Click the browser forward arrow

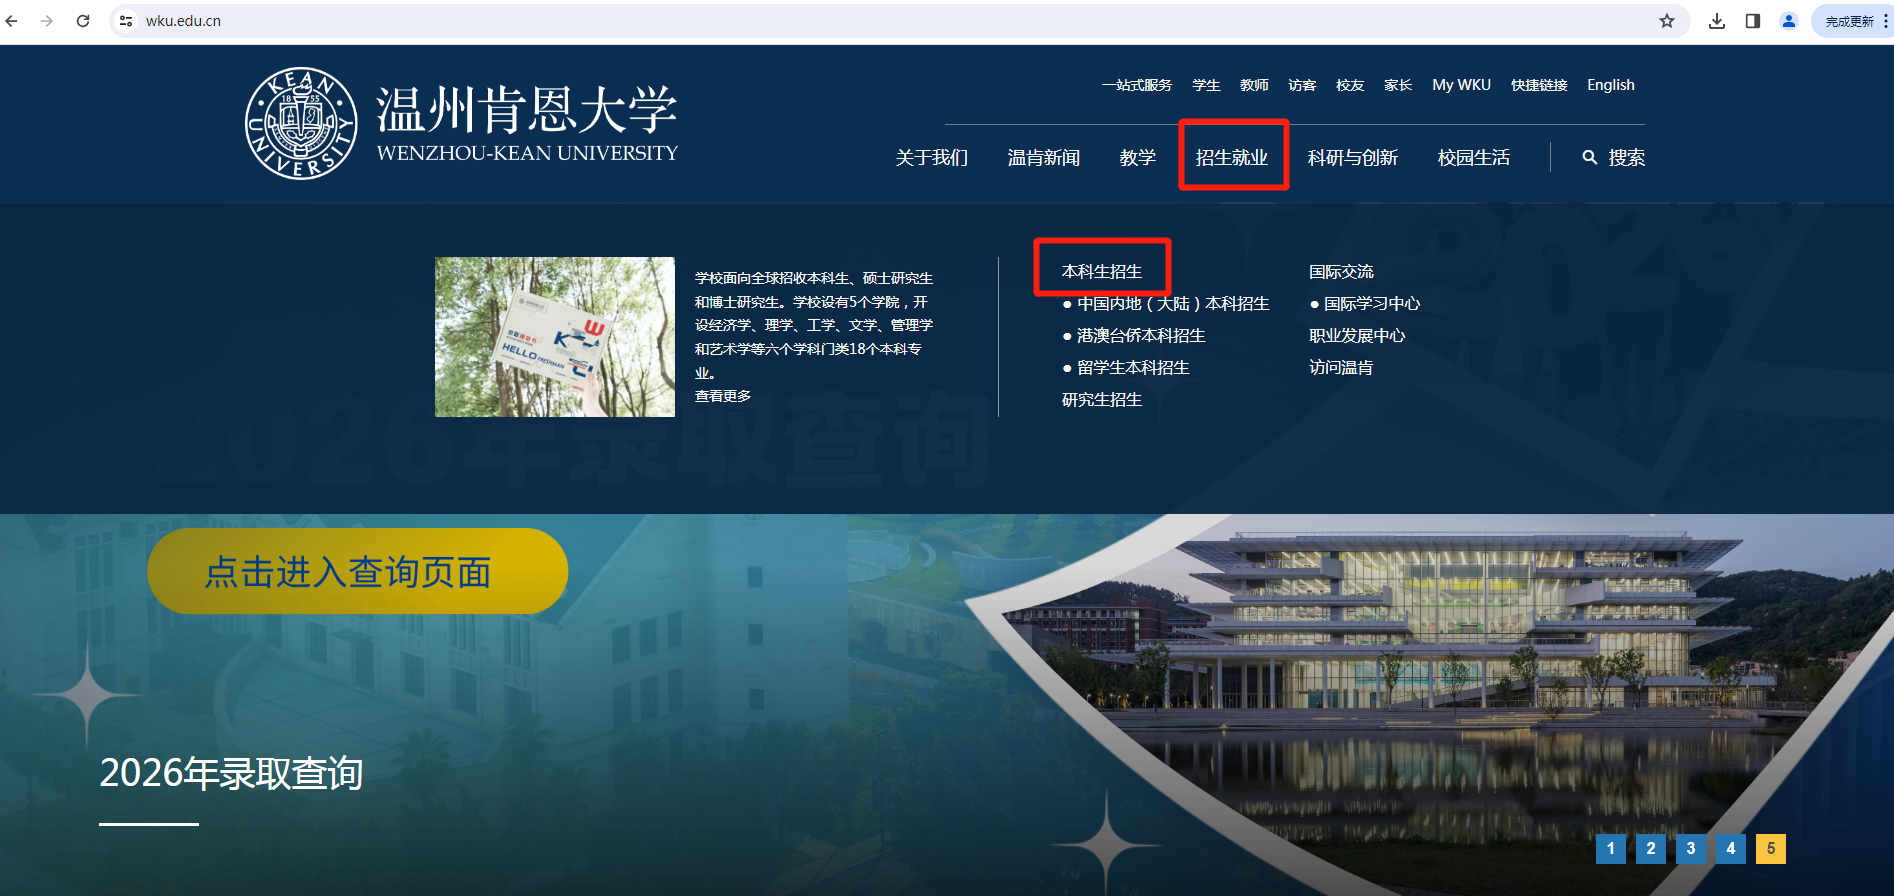click(x=47, y=21)
